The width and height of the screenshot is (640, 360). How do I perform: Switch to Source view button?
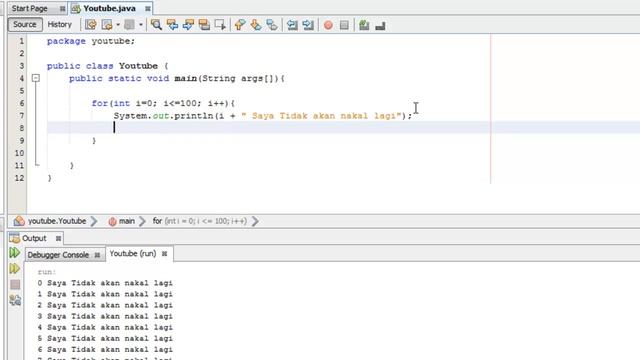[25, 24]
